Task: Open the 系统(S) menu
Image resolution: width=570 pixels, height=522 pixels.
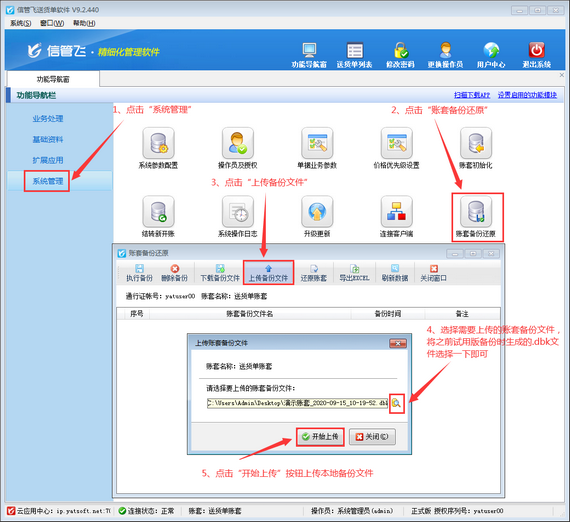Action: [20, 23]
